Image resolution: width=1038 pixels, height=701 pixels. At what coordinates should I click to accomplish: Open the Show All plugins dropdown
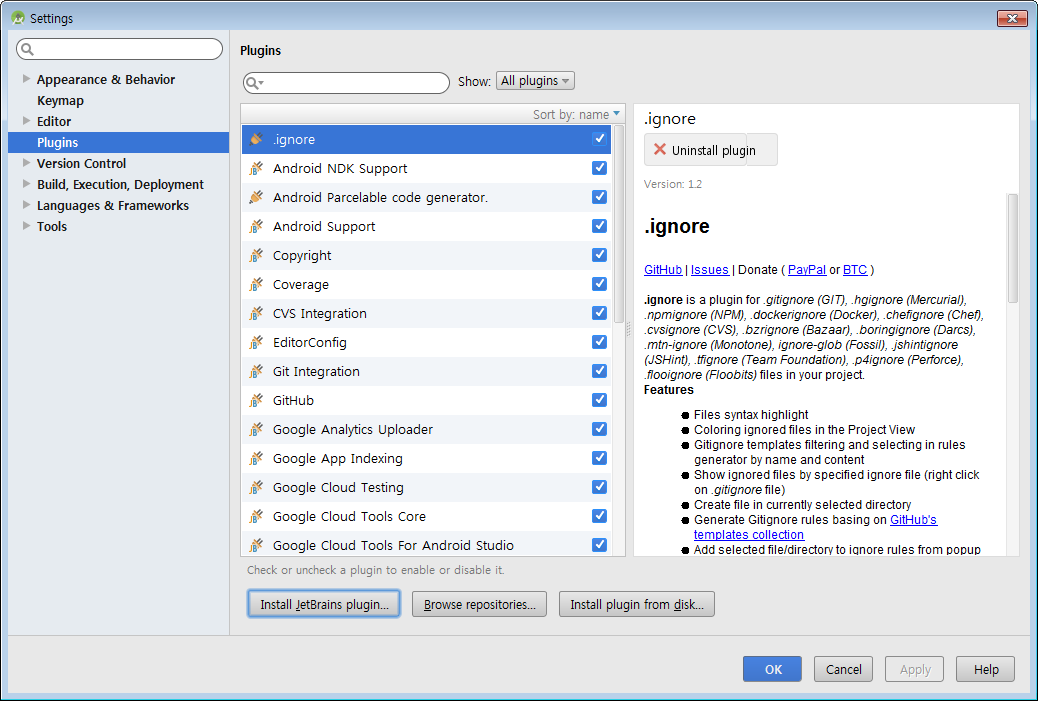[x=535, y=81]
